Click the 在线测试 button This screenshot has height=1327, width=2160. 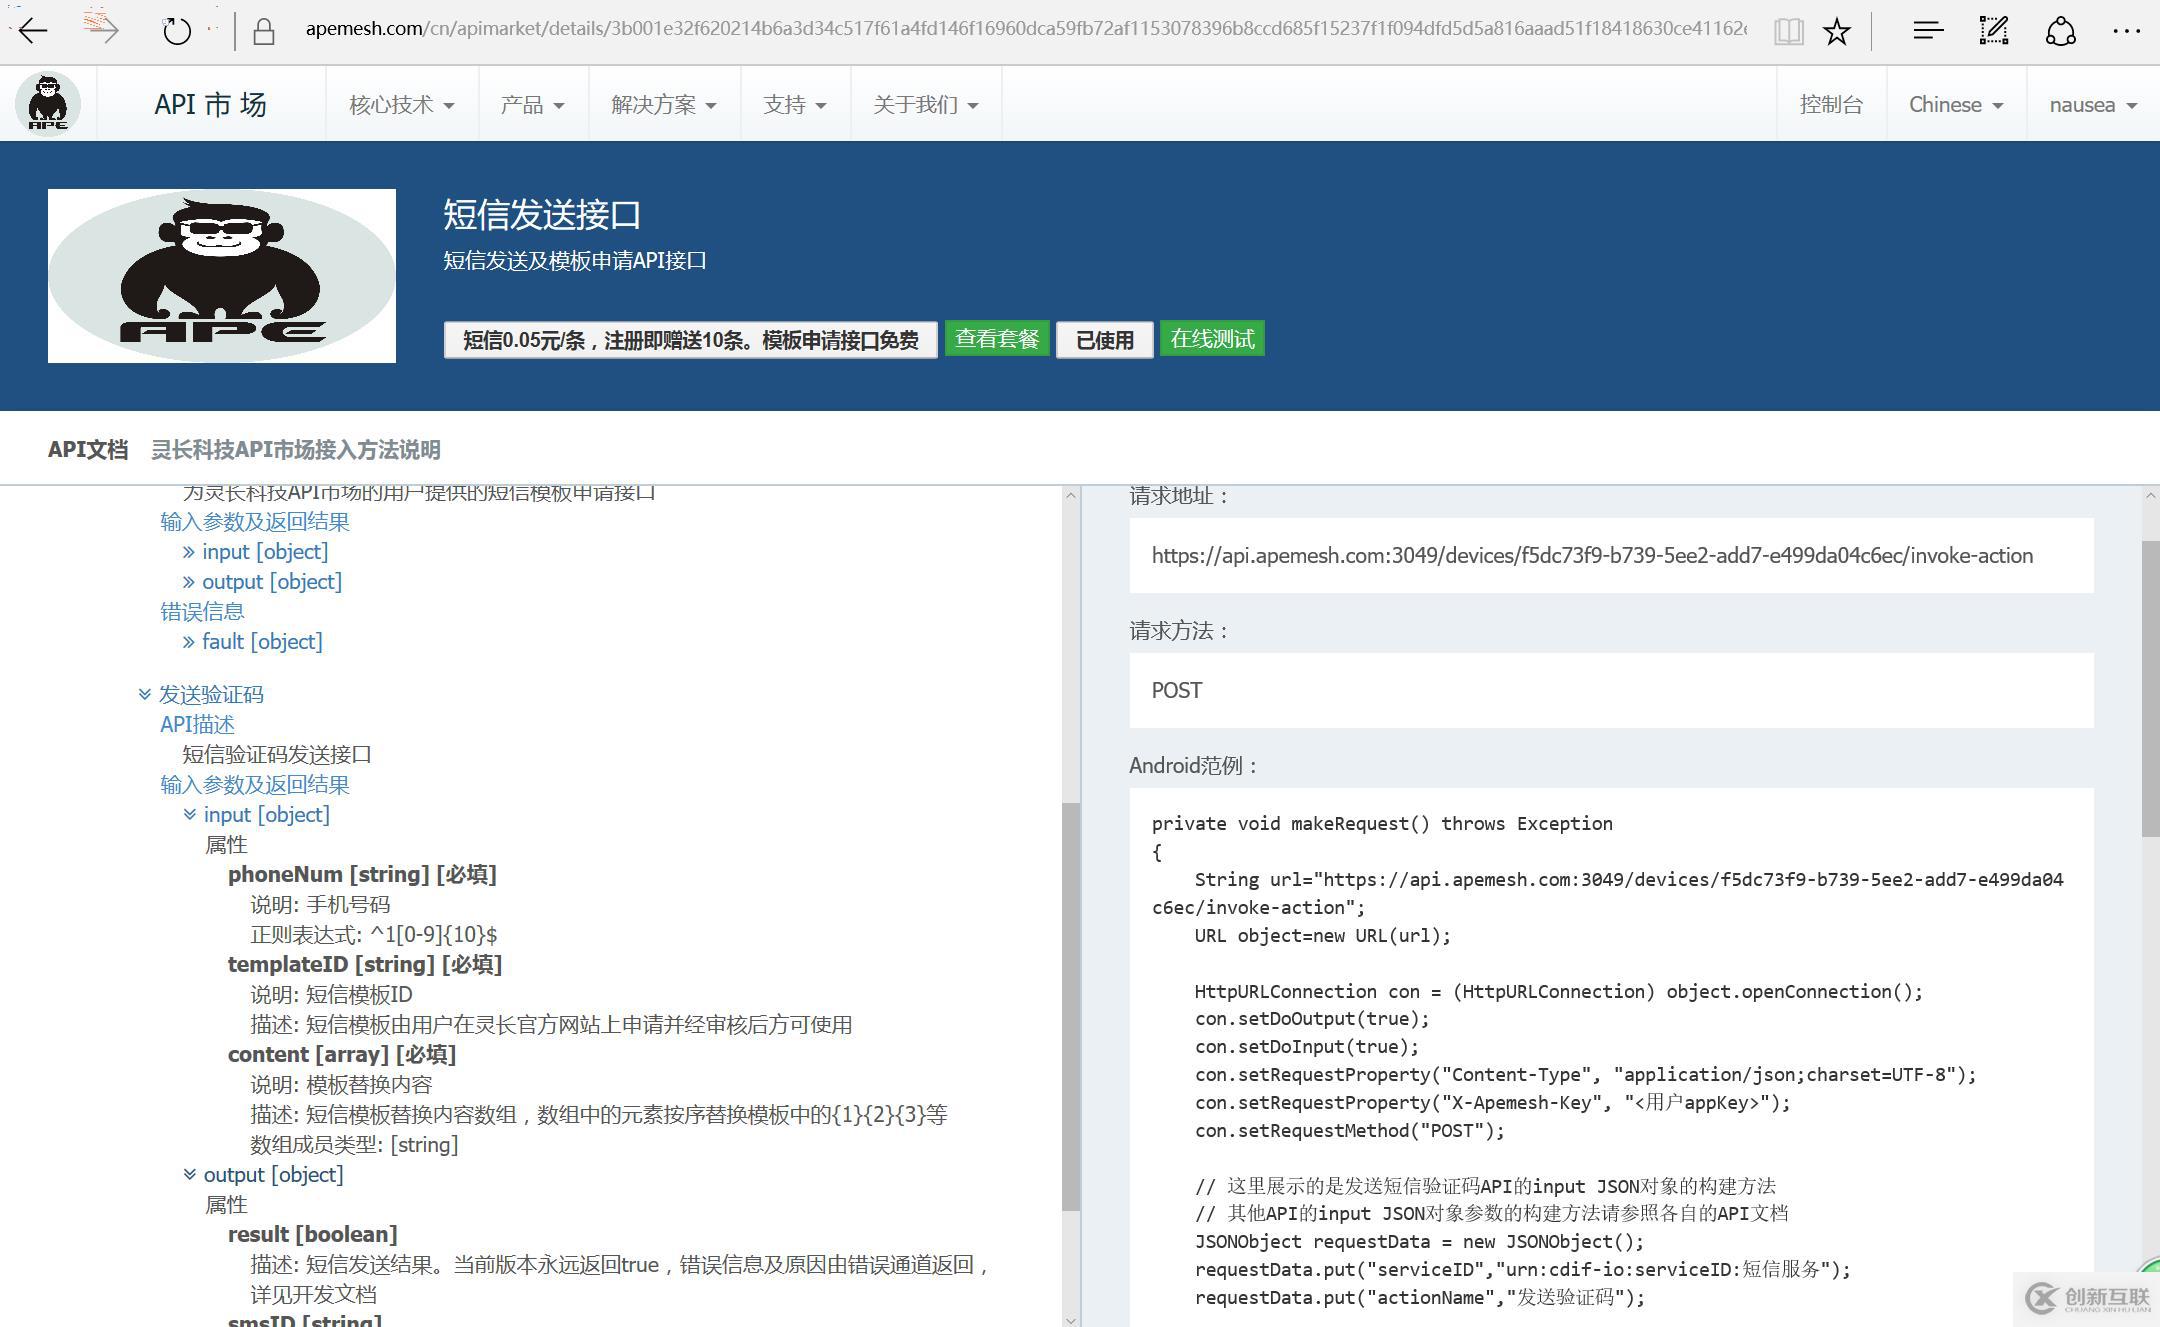pos(1211,339)
